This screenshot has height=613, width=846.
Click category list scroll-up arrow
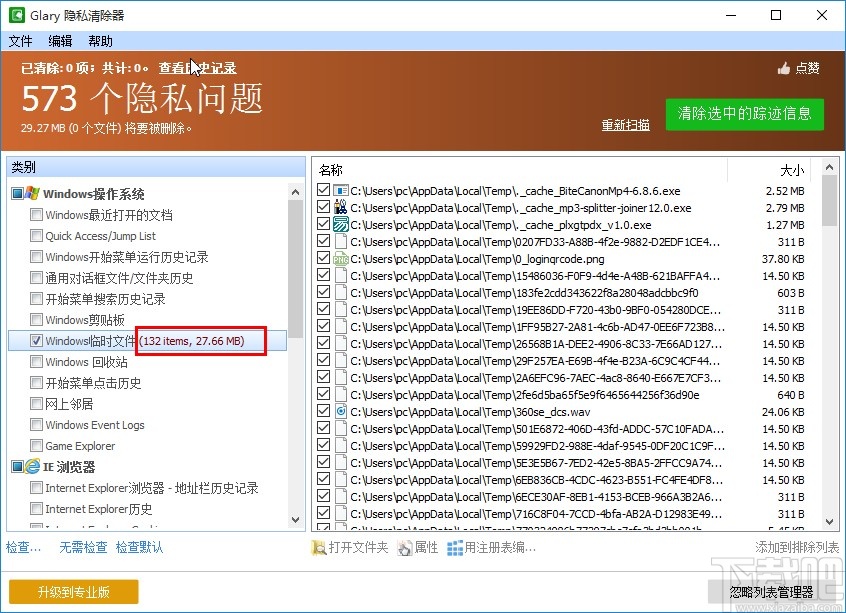pyautogui.click(x=295, y=192)
